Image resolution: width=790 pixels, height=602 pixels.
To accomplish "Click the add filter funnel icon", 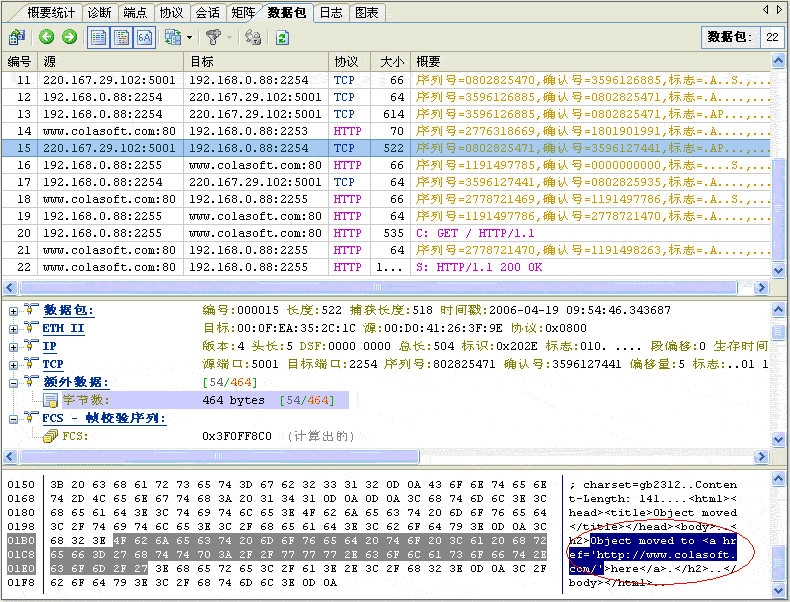I will [x=213, y=37].
